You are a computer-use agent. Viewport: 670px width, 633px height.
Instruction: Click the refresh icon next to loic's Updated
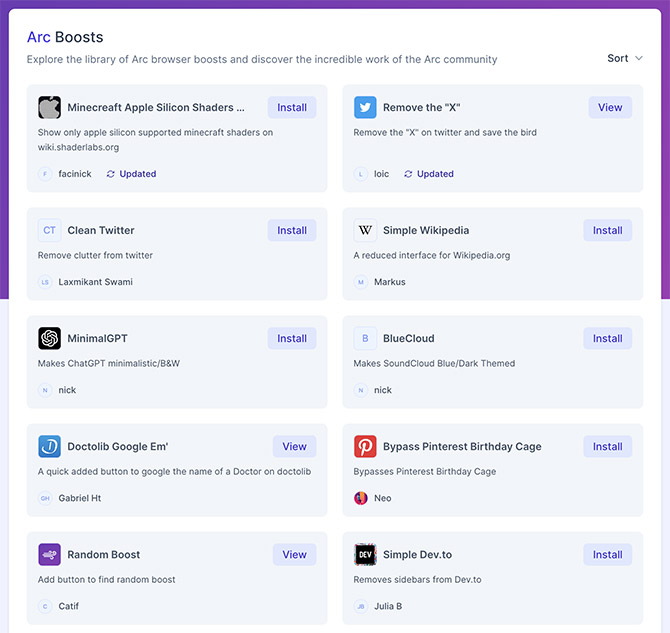tap(408, 174)
